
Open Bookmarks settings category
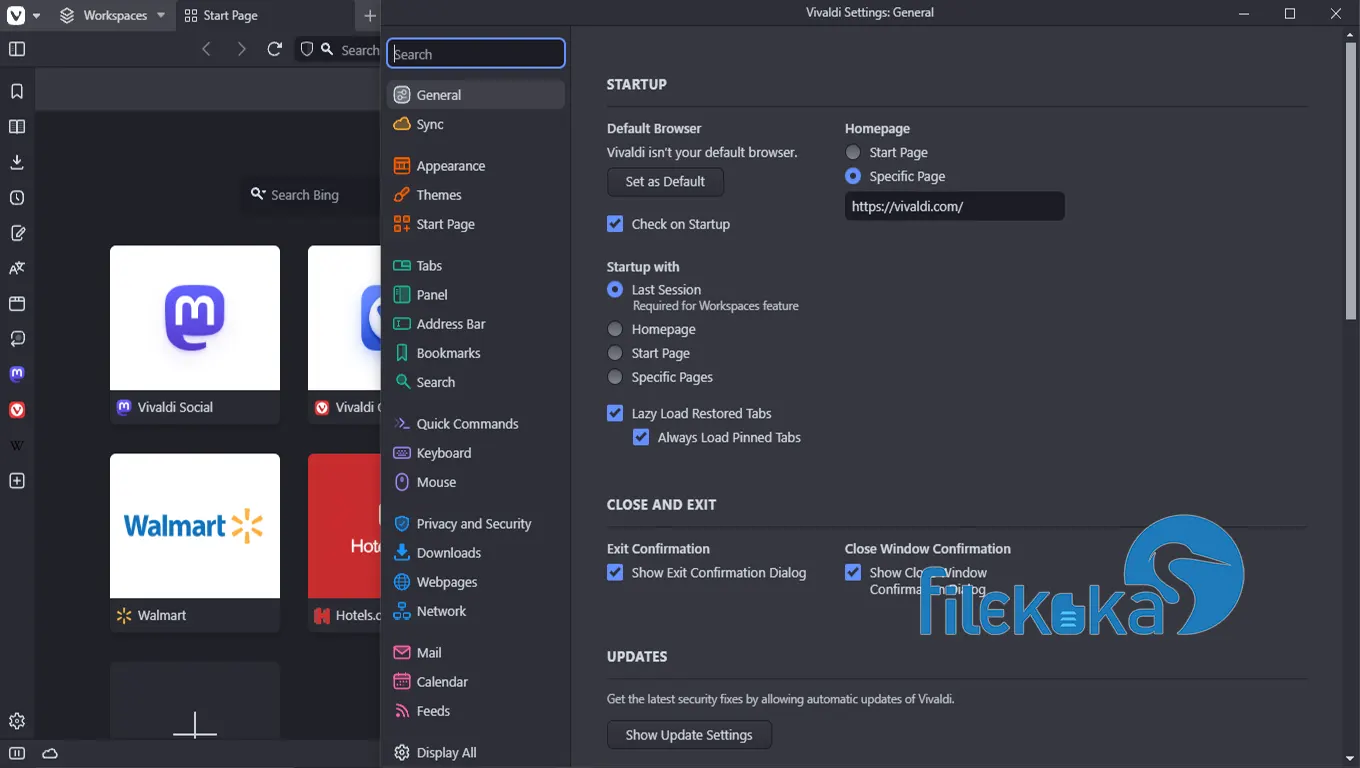[476, 353]
